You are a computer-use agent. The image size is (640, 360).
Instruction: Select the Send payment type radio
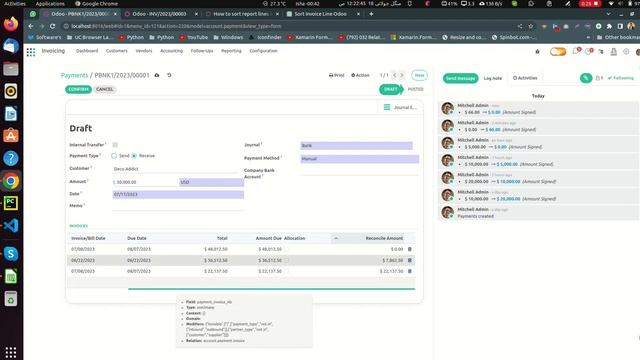coord(114,156)
